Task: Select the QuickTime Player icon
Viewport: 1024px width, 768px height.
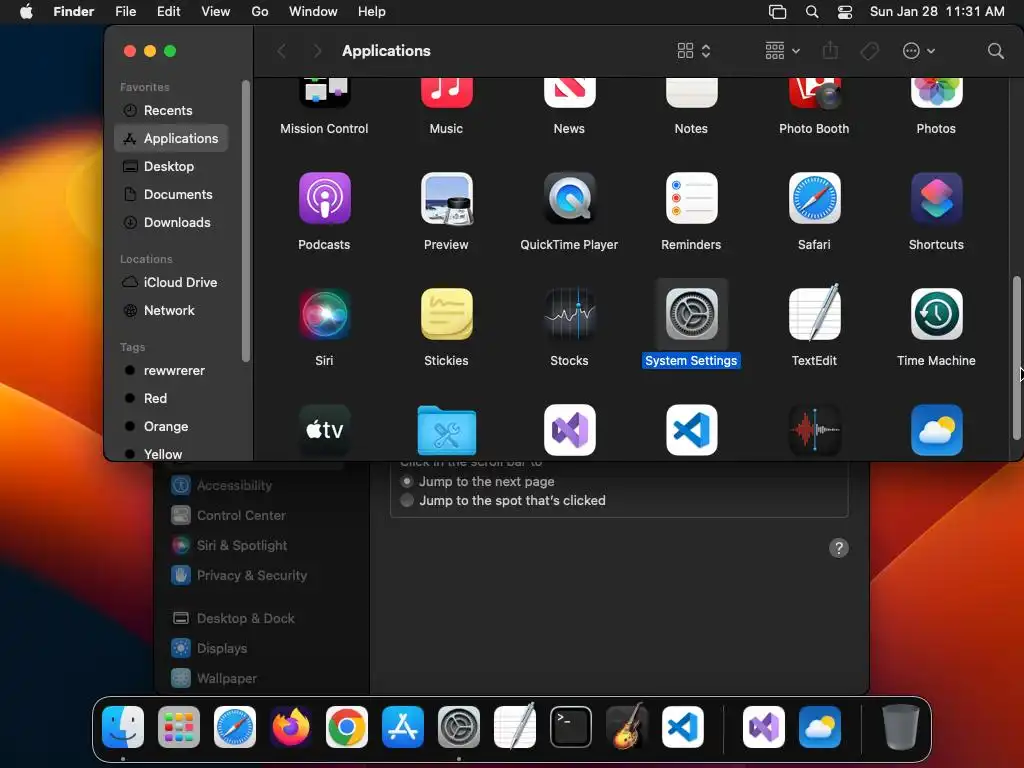Action: point(569,198)
